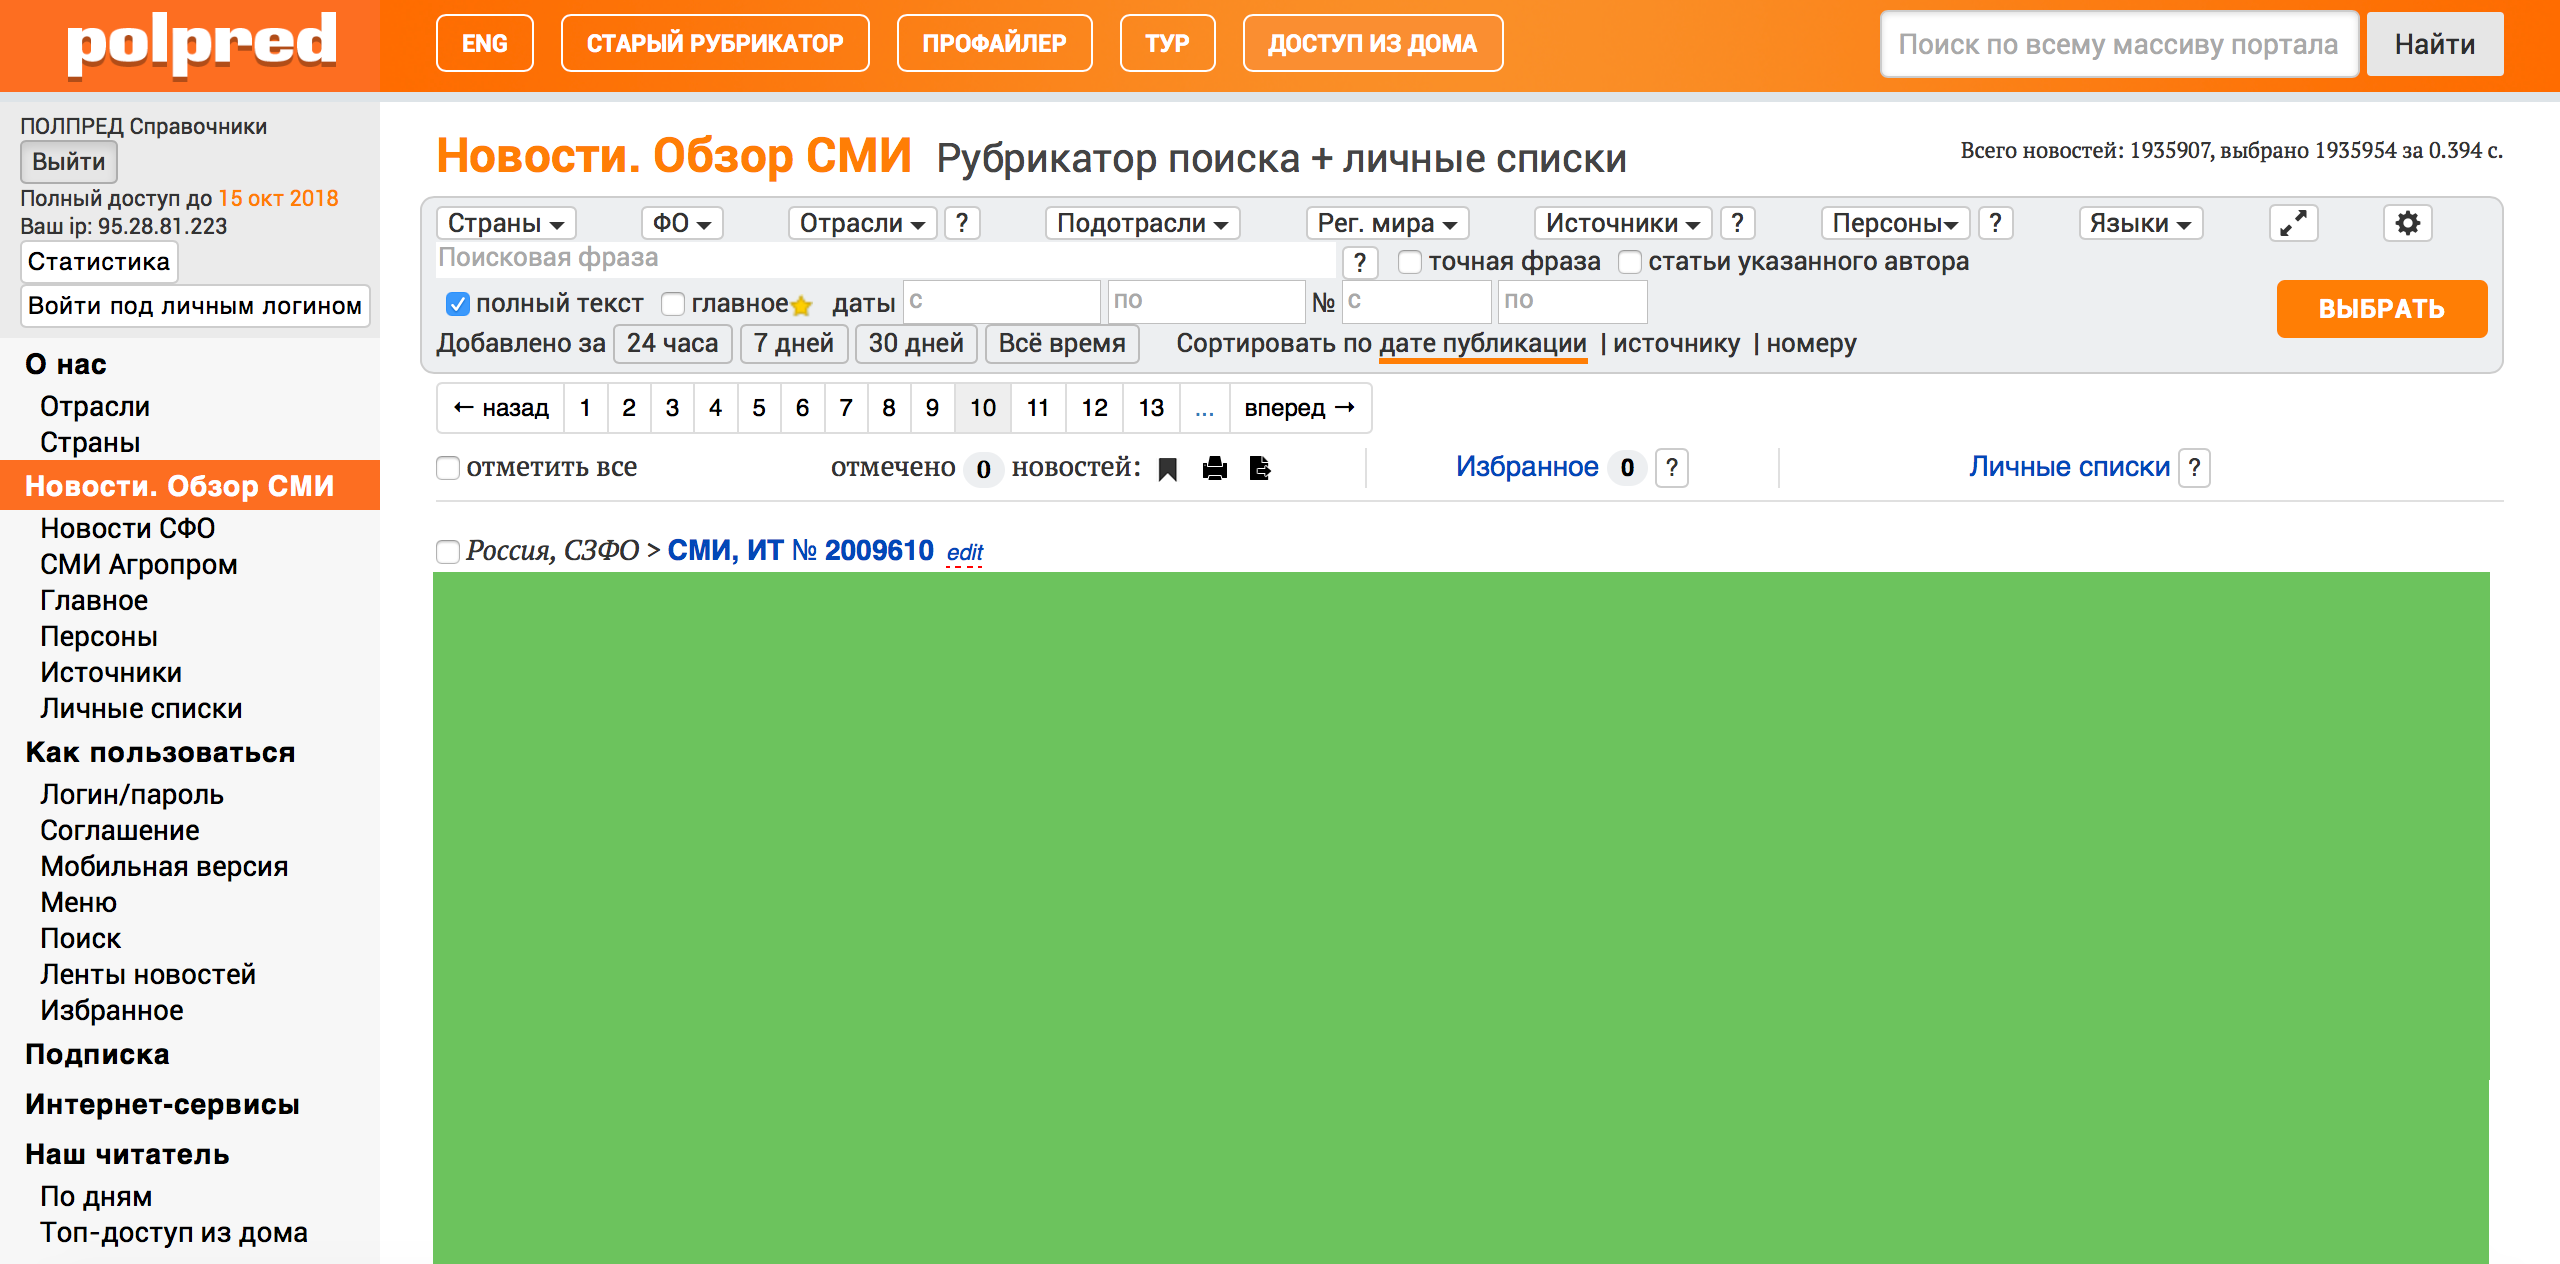This screenshot has width=2560, height=1264.
Task: Focus the Поисковая фраза field
Action: (x=886, y=259)
